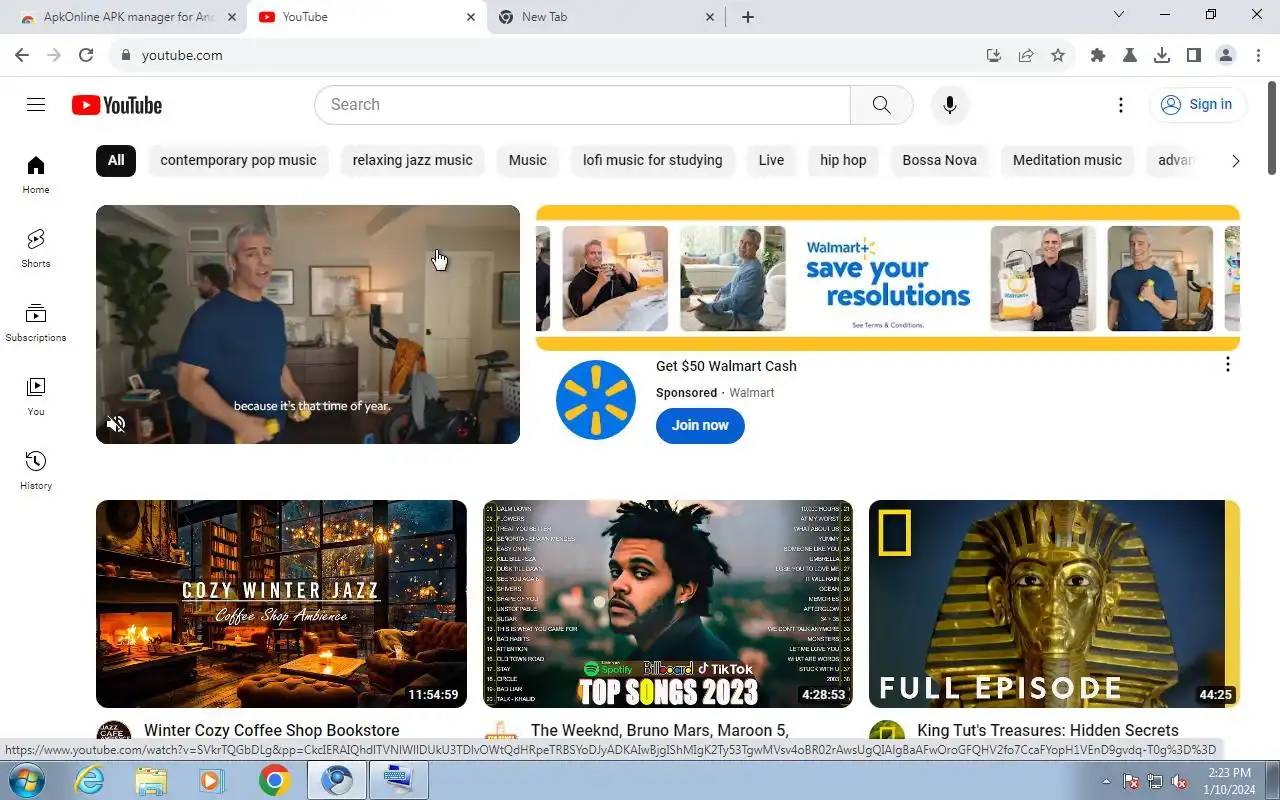Toggle Chrome side panel

[1194, 55]
